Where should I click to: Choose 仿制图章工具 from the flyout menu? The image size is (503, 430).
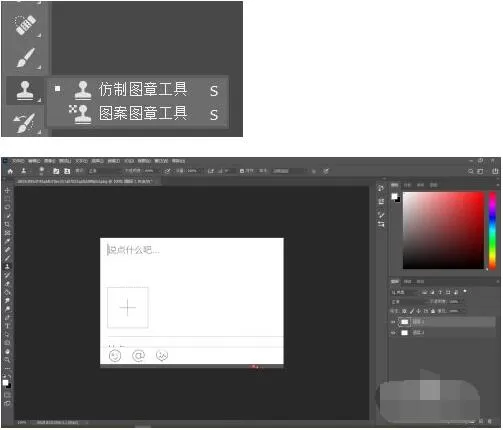click(137, 89)
